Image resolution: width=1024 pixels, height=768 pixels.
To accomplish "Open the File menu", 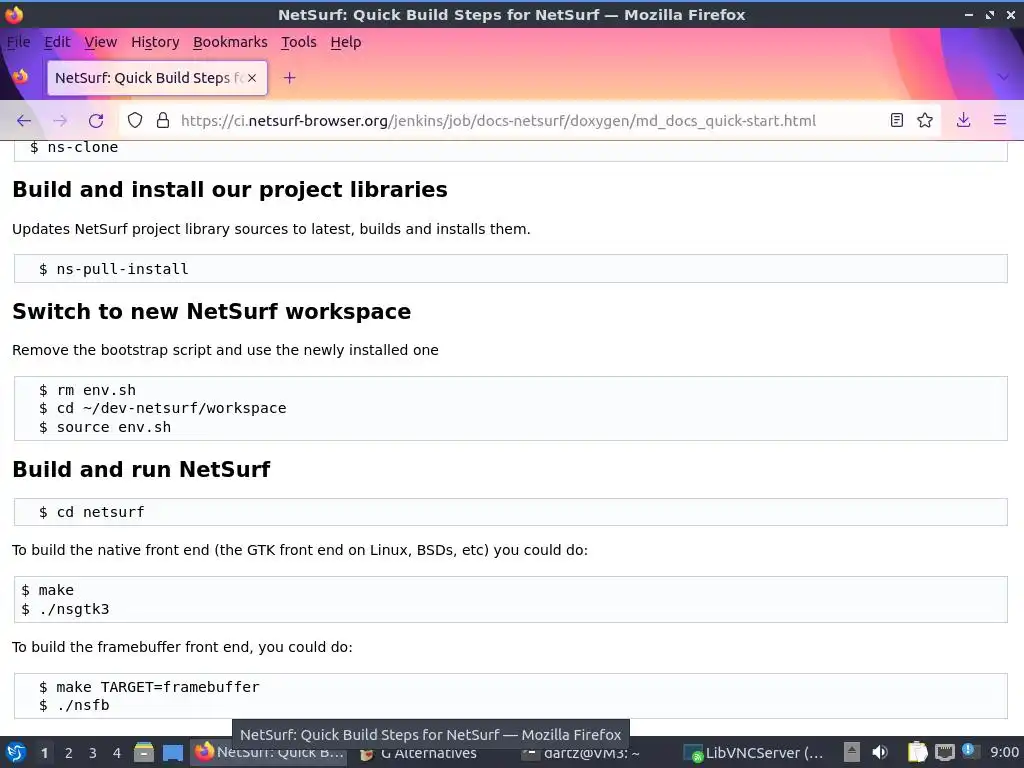I will tap(18, 42).
